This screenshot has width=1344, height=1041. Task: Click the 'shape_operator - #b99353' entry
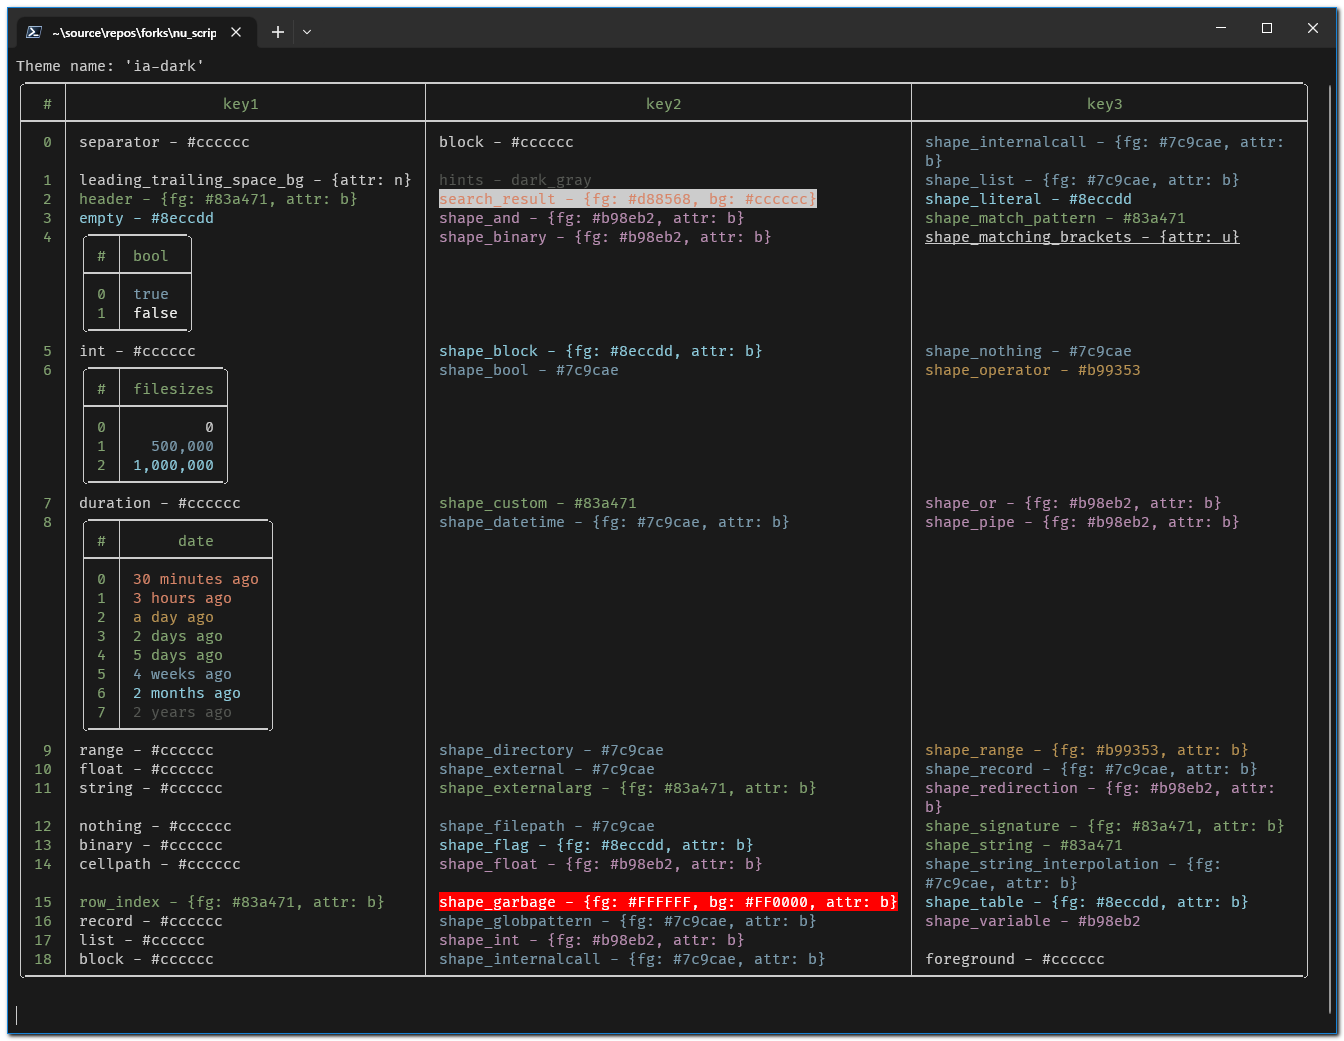coord(1033,370)
